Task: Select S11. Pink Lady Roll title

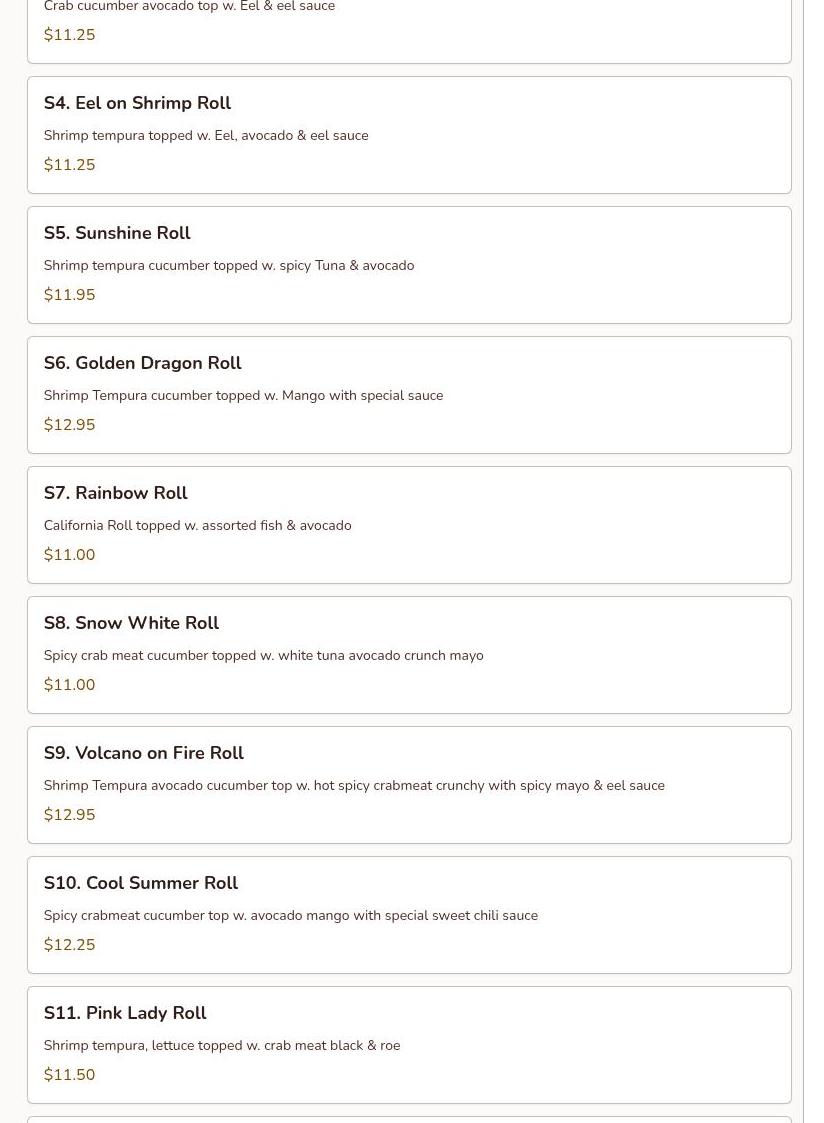Action: pyautogui.click(x=125, y=1014)
